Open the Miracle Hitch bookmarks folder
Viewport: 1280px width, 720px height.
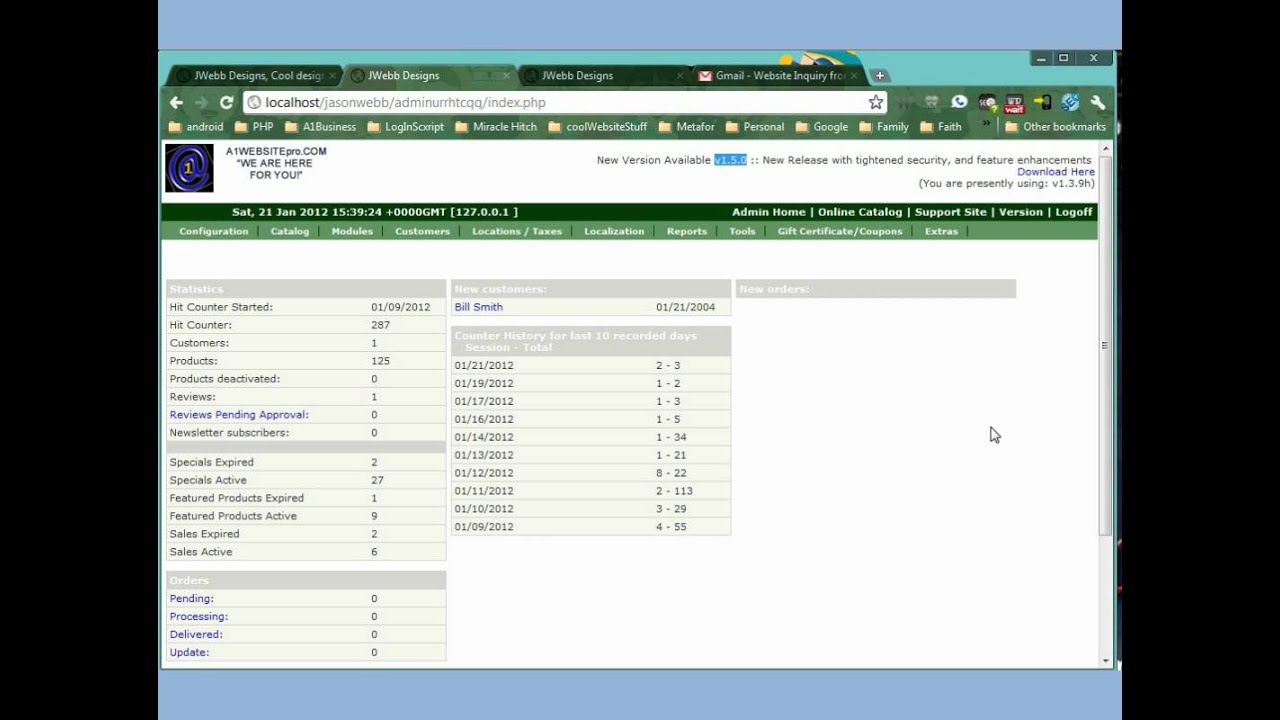[496, 127]
